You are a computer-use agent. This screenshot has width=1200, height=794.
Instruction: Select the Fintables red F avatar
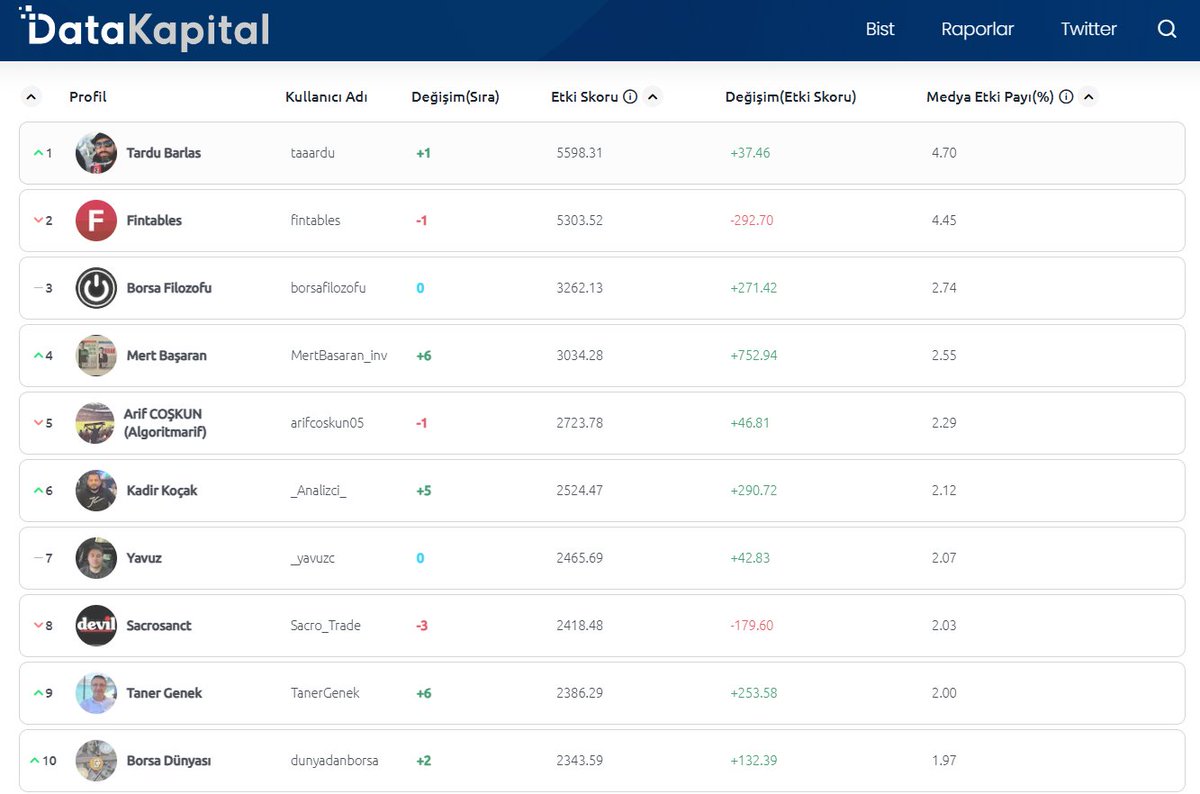pos(95,220)
